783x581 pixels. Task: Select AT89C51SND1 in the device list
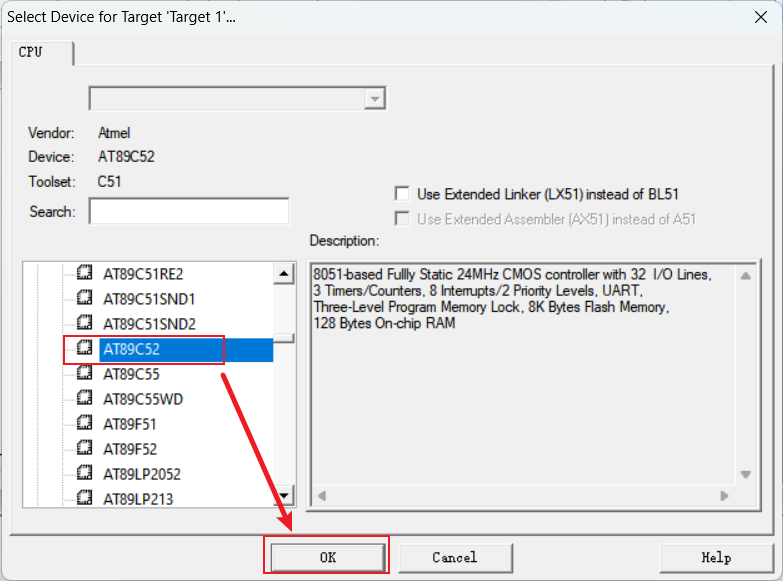149,299
